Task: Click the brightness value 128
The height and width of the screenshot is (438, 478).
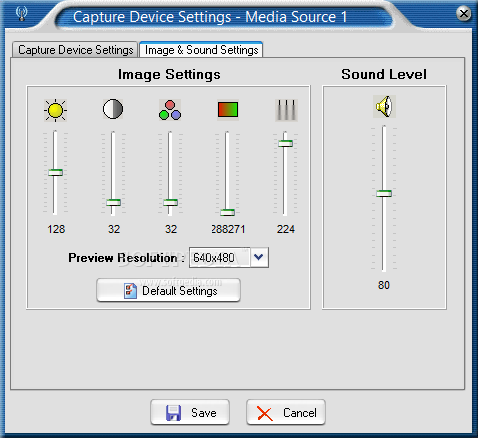Action: [56, 229]
